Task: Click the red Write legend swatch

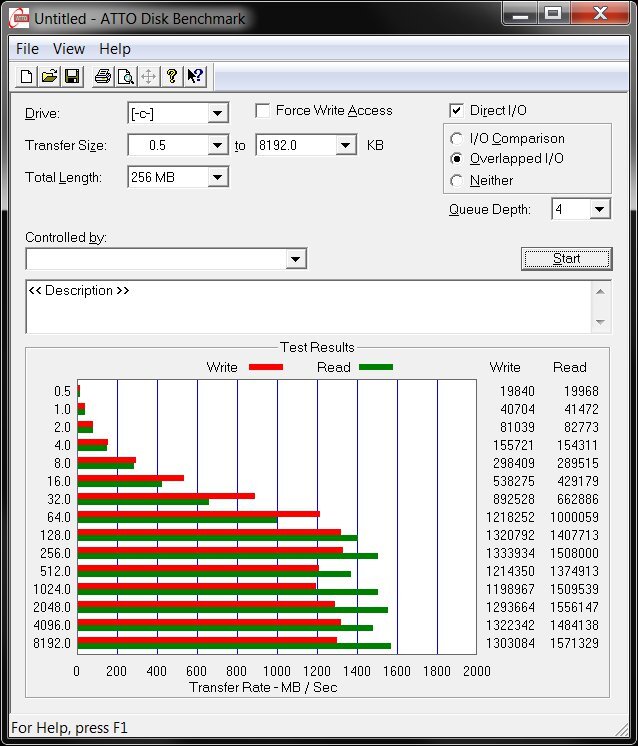Action: 264,367
